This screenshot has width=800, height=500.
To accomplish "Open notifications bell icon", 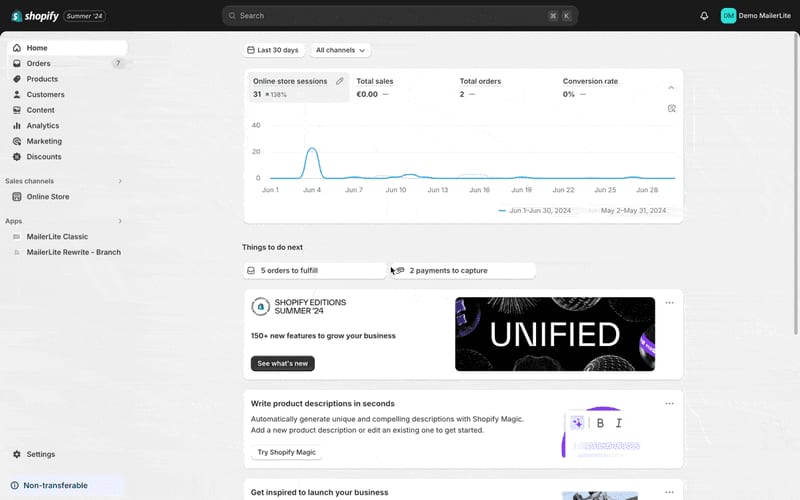I will [x=704, y=16].
